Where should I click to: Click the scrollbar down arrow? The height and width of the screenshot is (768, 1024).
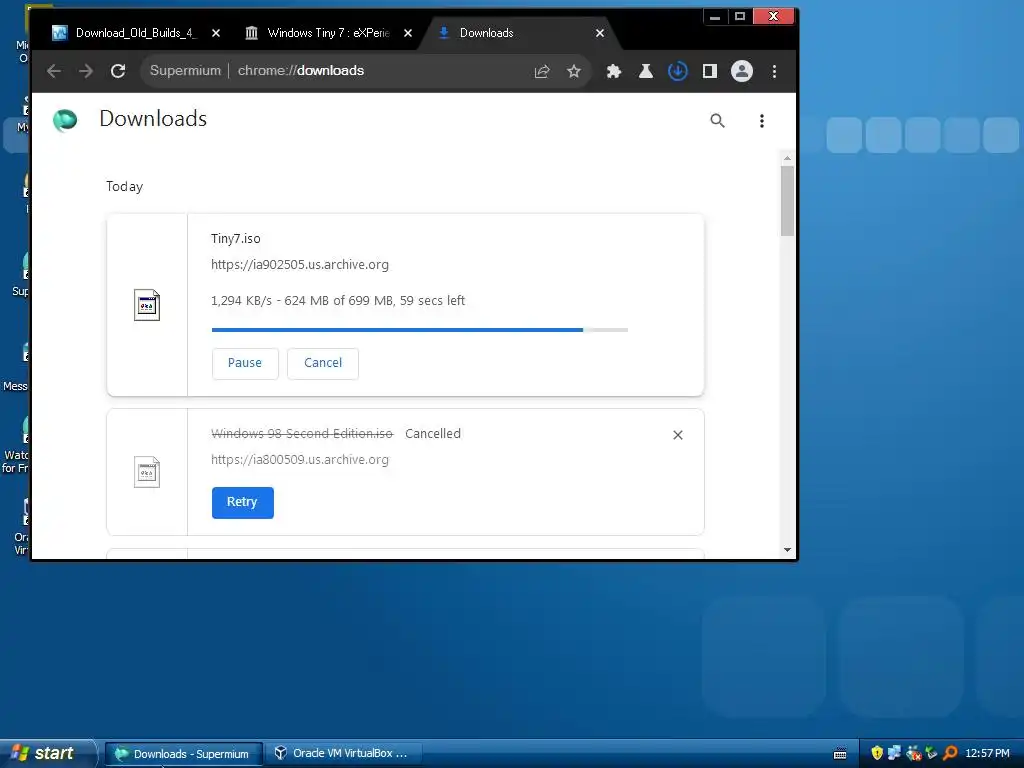(x=788, y=550)
